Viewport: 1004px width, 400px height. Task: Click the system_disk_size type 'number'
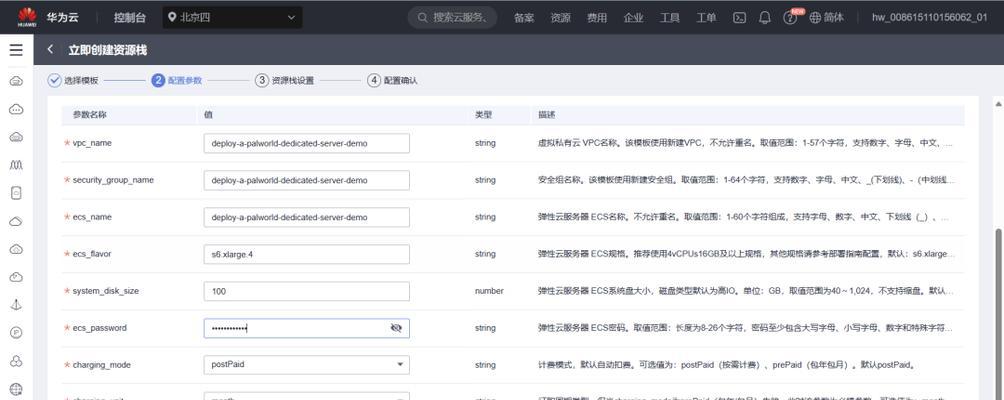tap(489, 291)
